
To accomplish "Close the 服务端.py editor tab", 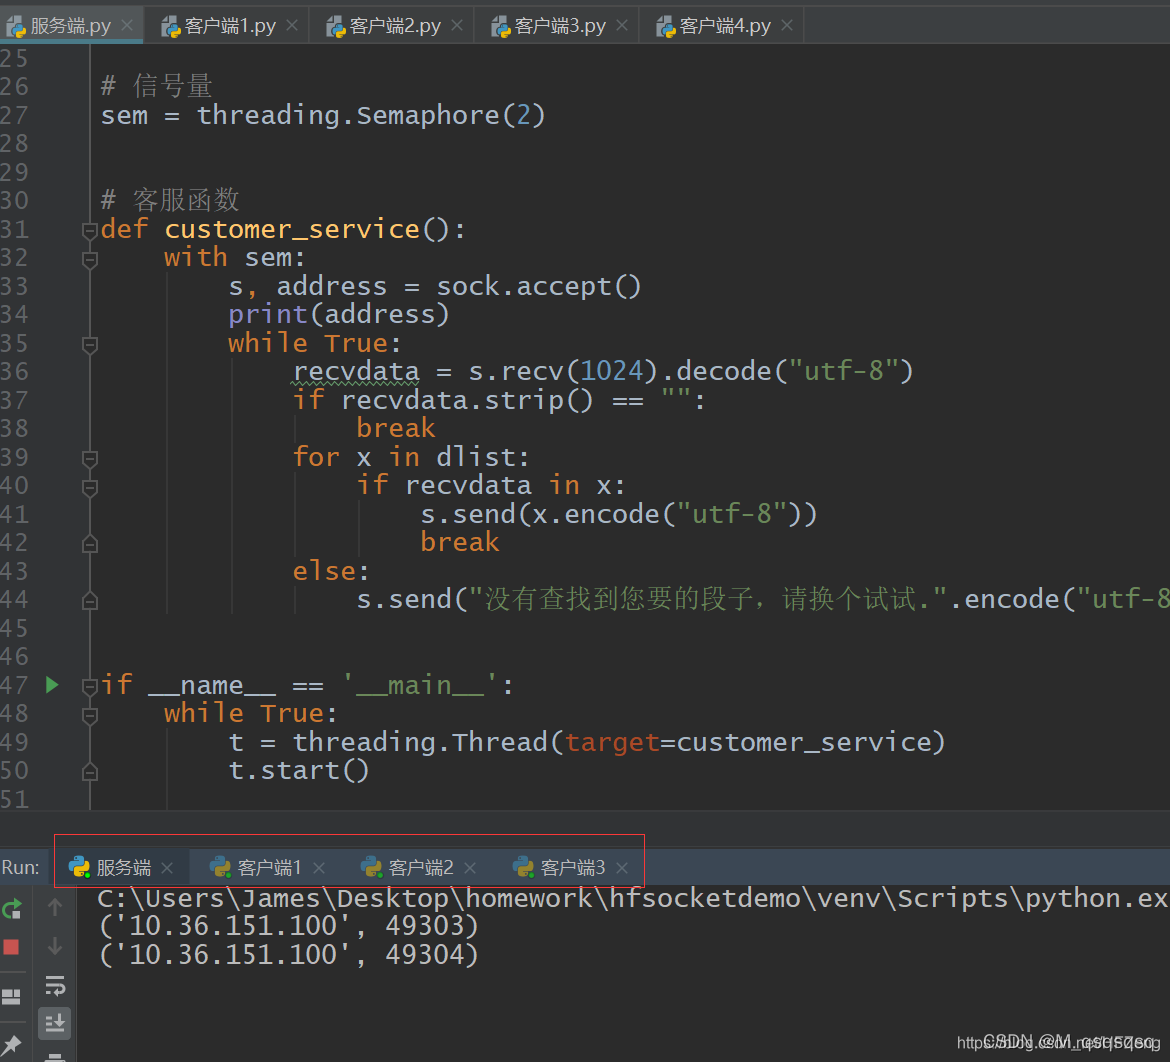I will point(128,25).
